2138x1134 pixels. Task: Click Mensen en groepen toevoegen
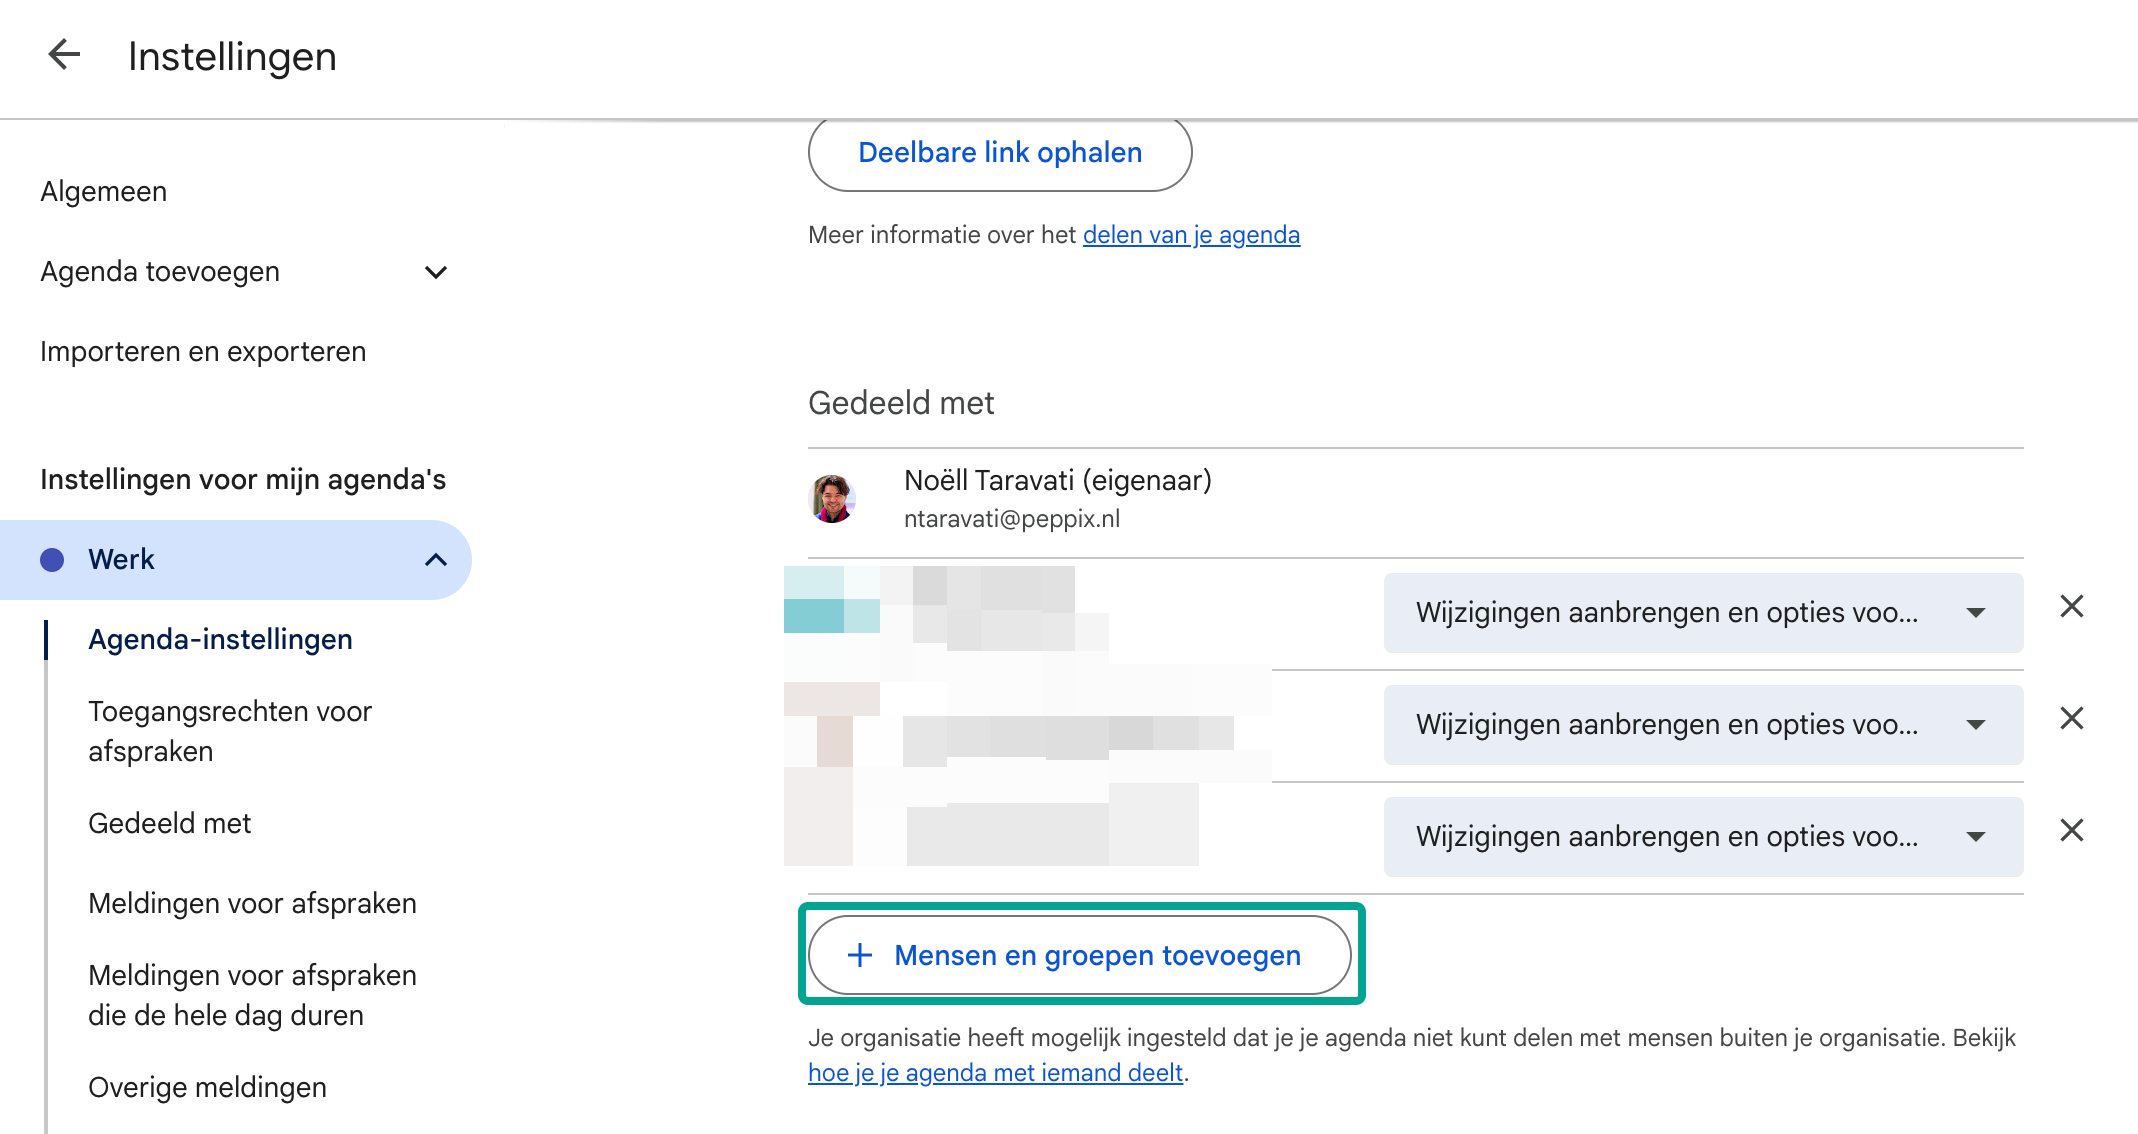pos(1079,955)
